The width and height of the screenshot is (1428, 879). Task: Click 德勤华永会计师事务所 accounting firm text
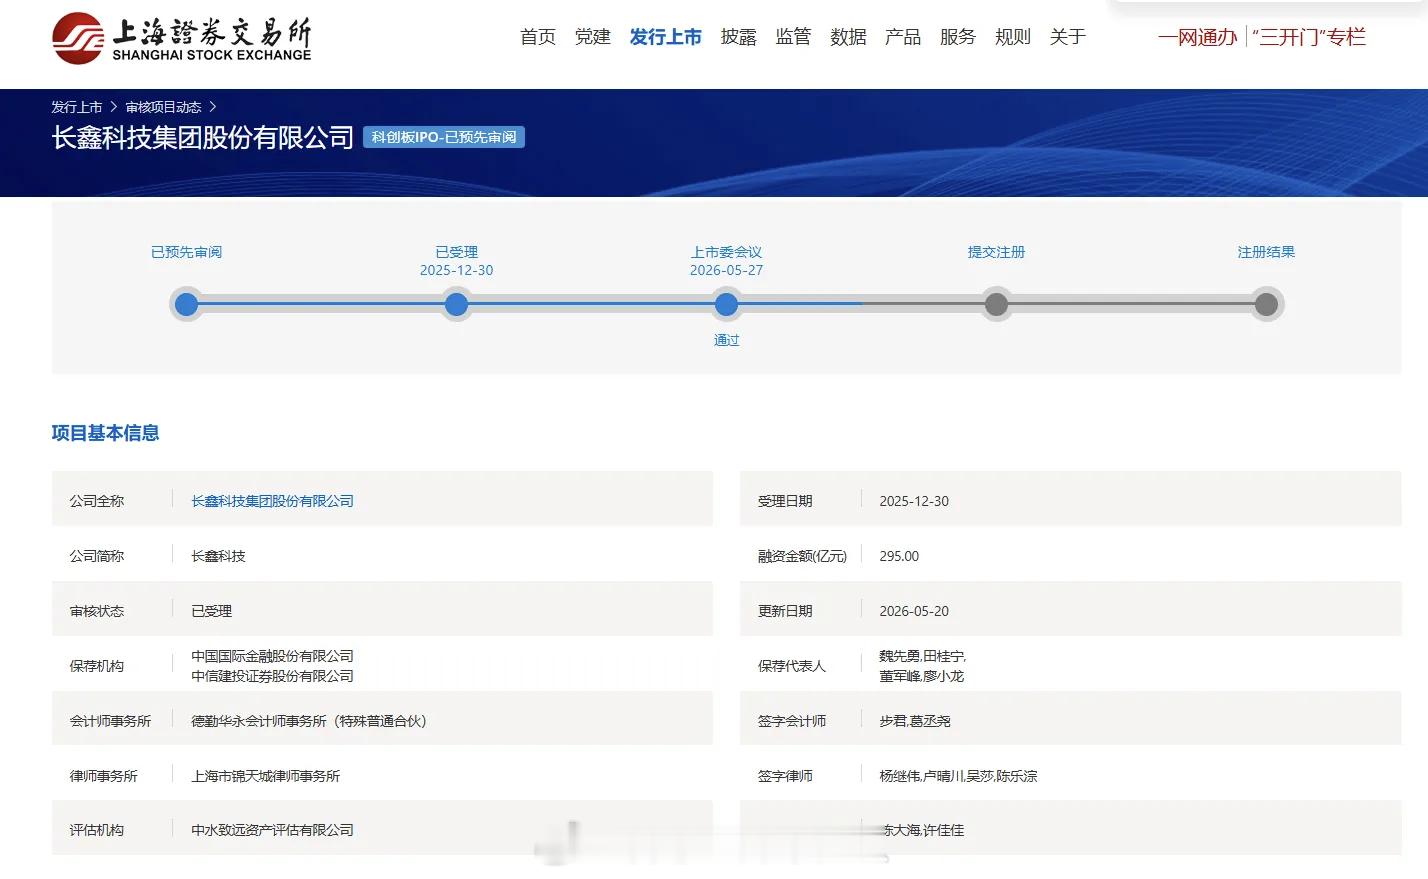click(309, 721)
